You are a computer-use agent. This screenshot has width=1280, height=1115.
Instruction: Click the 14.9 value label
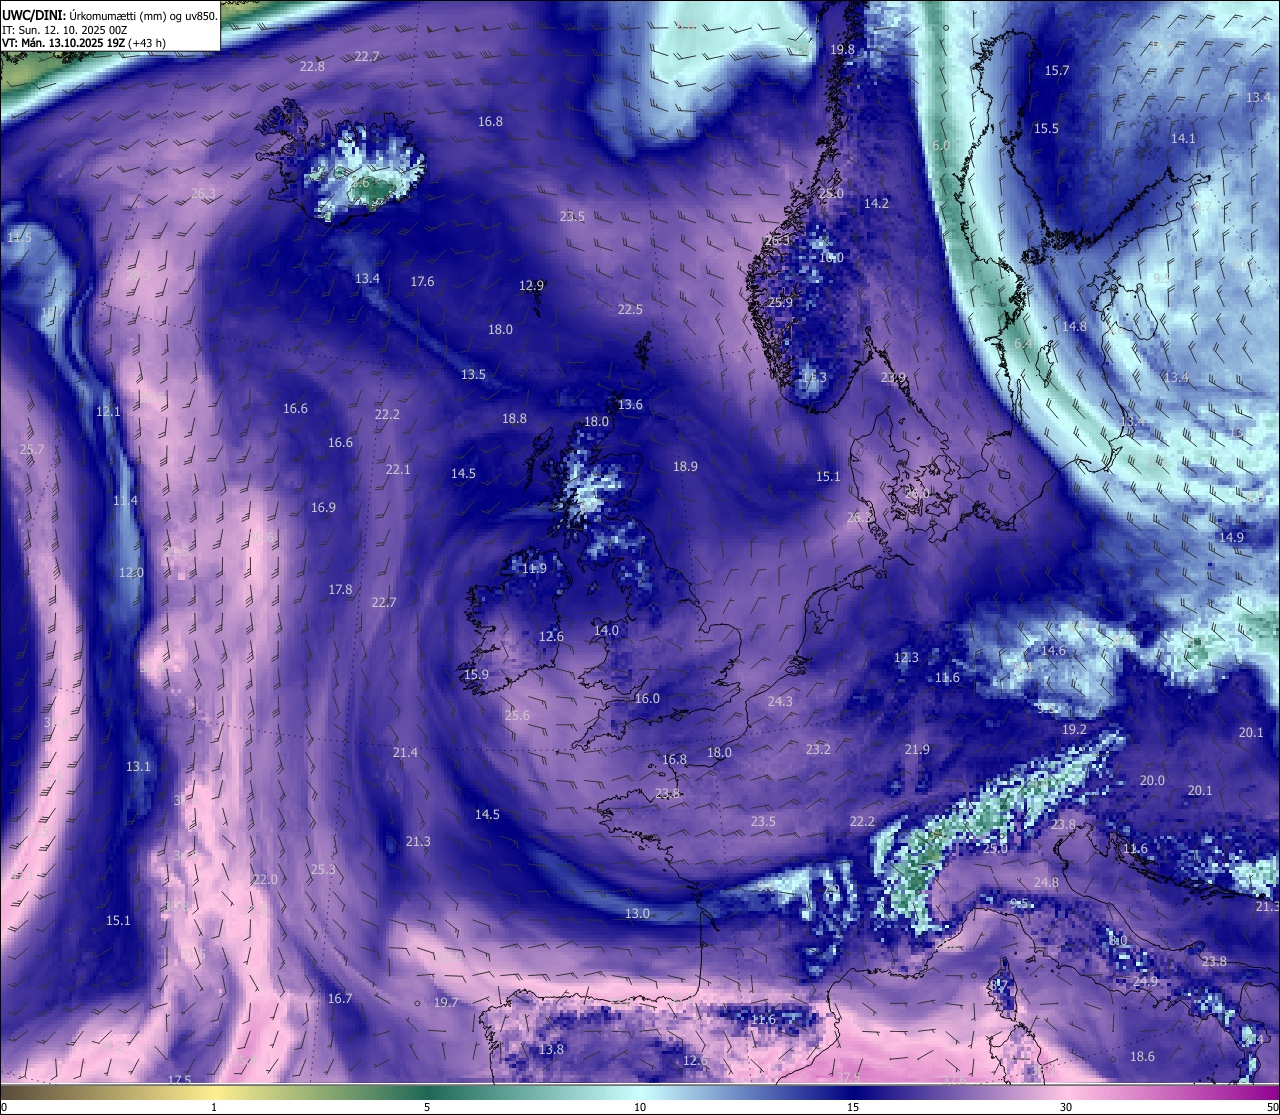coord(1231,538)
